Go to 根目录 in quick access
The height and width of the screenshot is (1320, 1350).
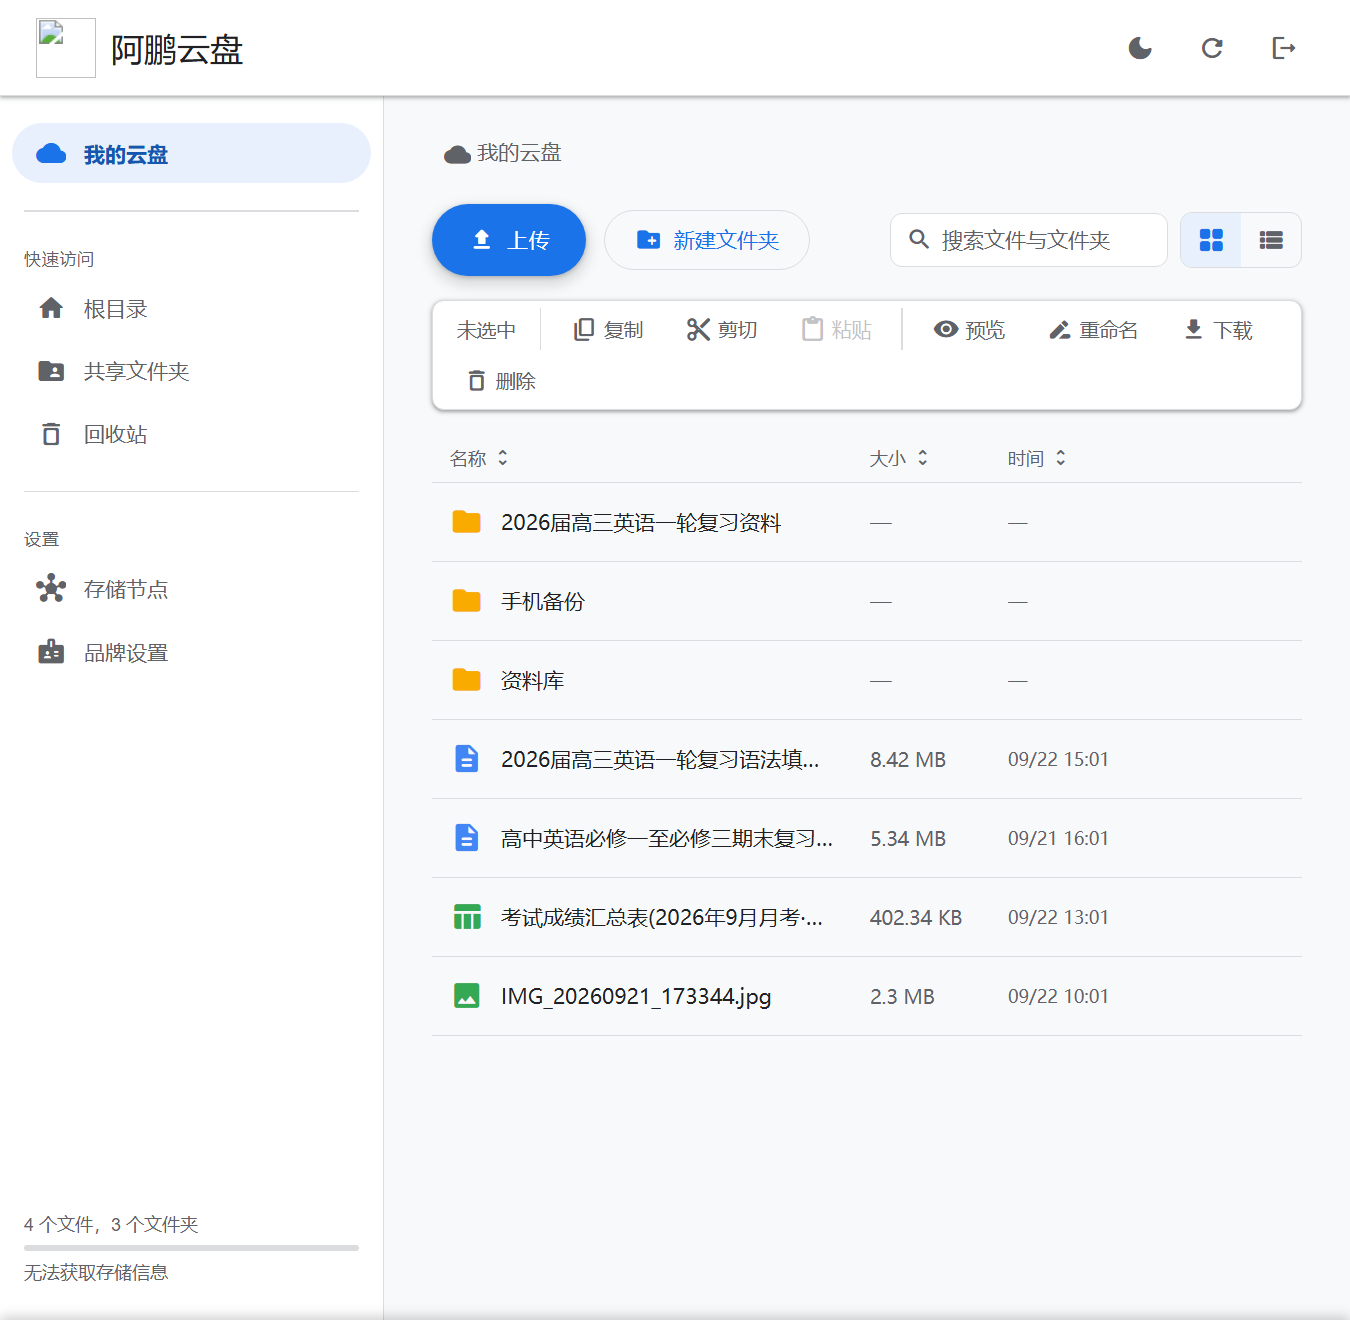tap(191, 309)
